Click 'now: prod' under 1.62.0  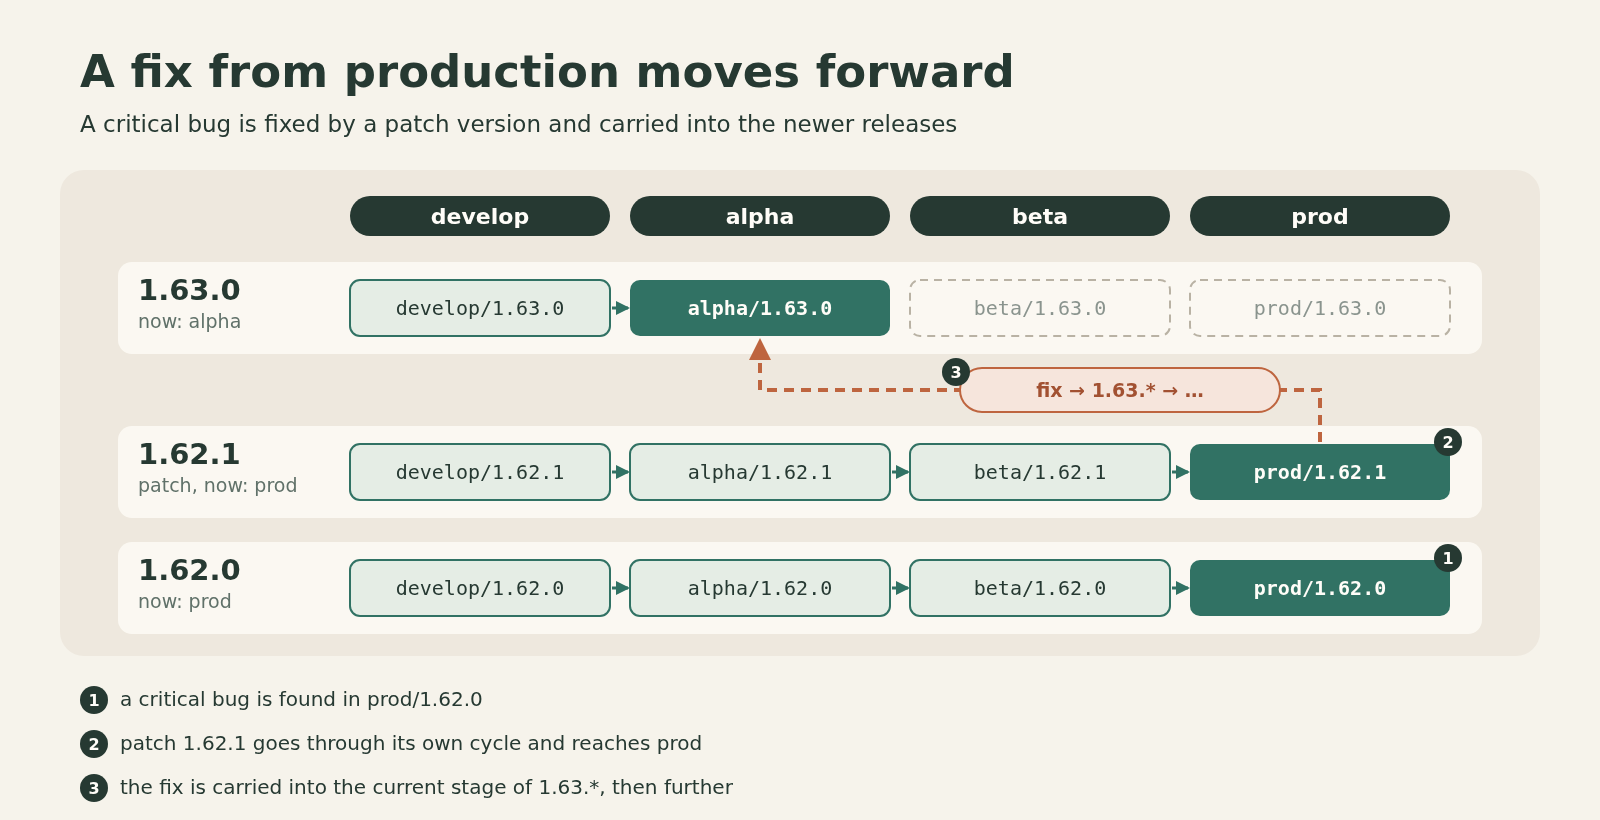184,602
